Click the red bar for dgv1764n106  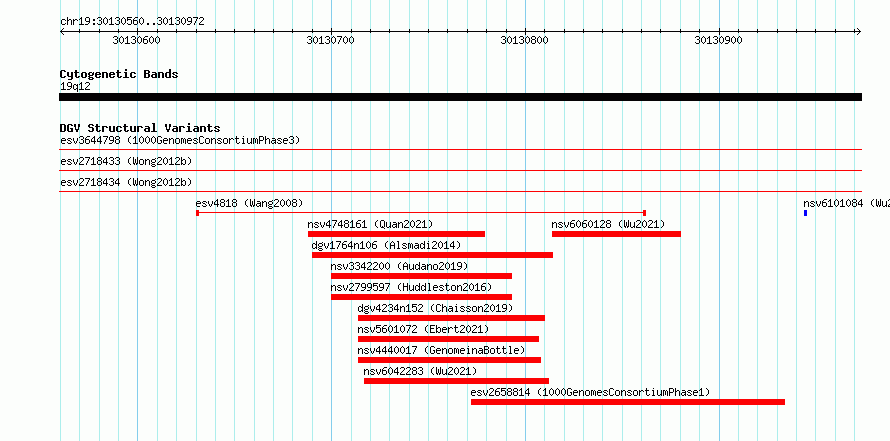432,255
